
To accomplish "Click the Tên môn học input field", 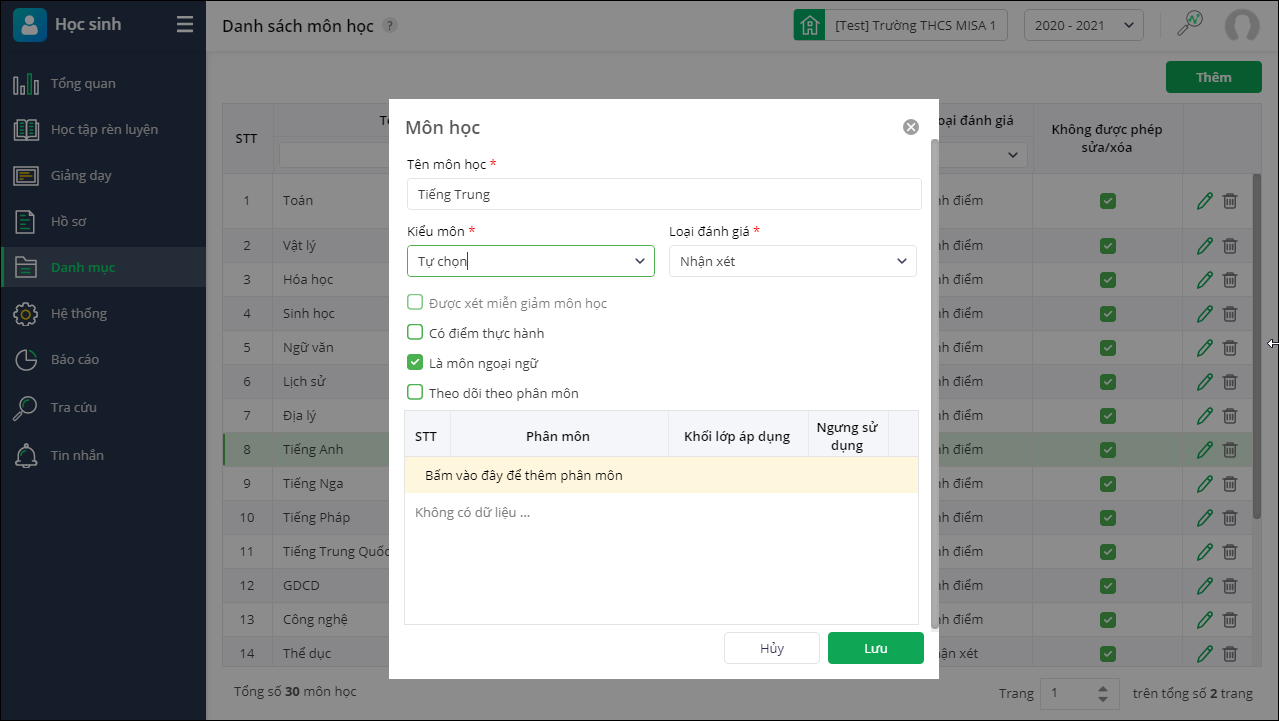I will click(x=663, y=194).
